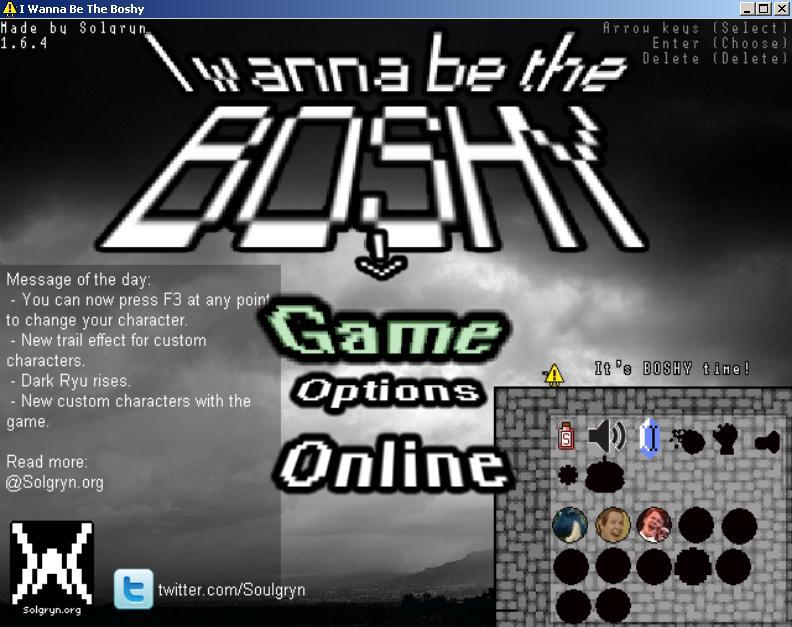792x627 pixels.
Task: Click "You can now press F3" message line
Action: click(140, 300)
